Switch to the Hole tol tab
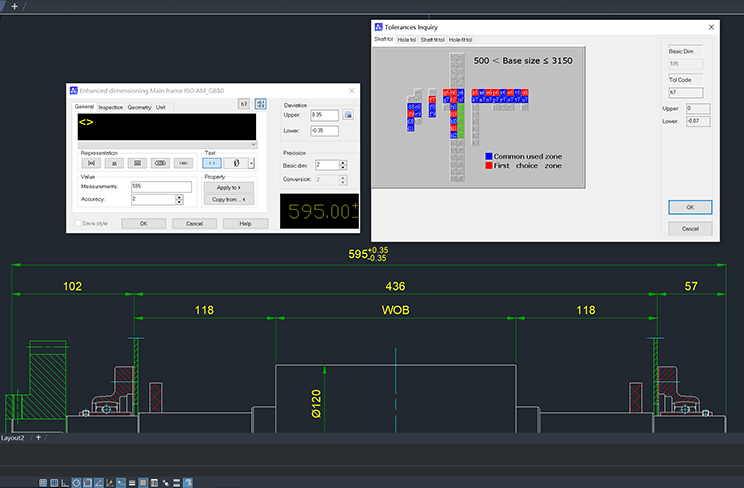Viewport: 744px width, 488px height. click(x=407, y=39)
